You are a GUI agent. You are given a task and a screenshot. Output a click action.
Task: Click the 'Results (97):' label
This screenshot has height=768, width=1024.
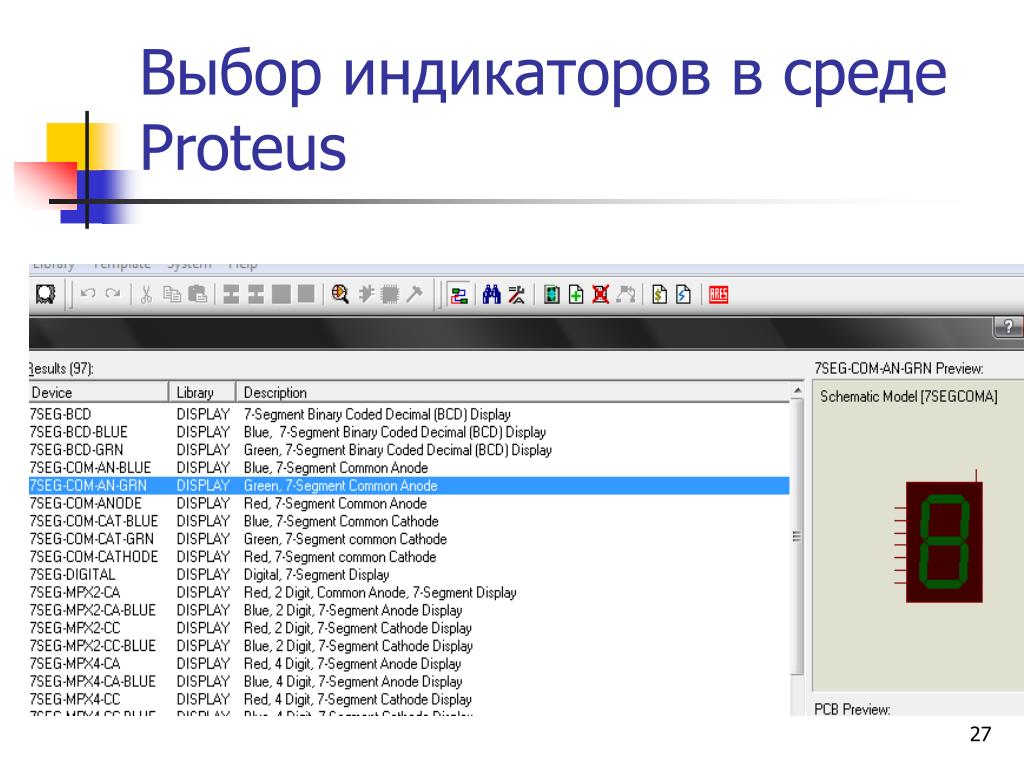(x=61, y=368)
